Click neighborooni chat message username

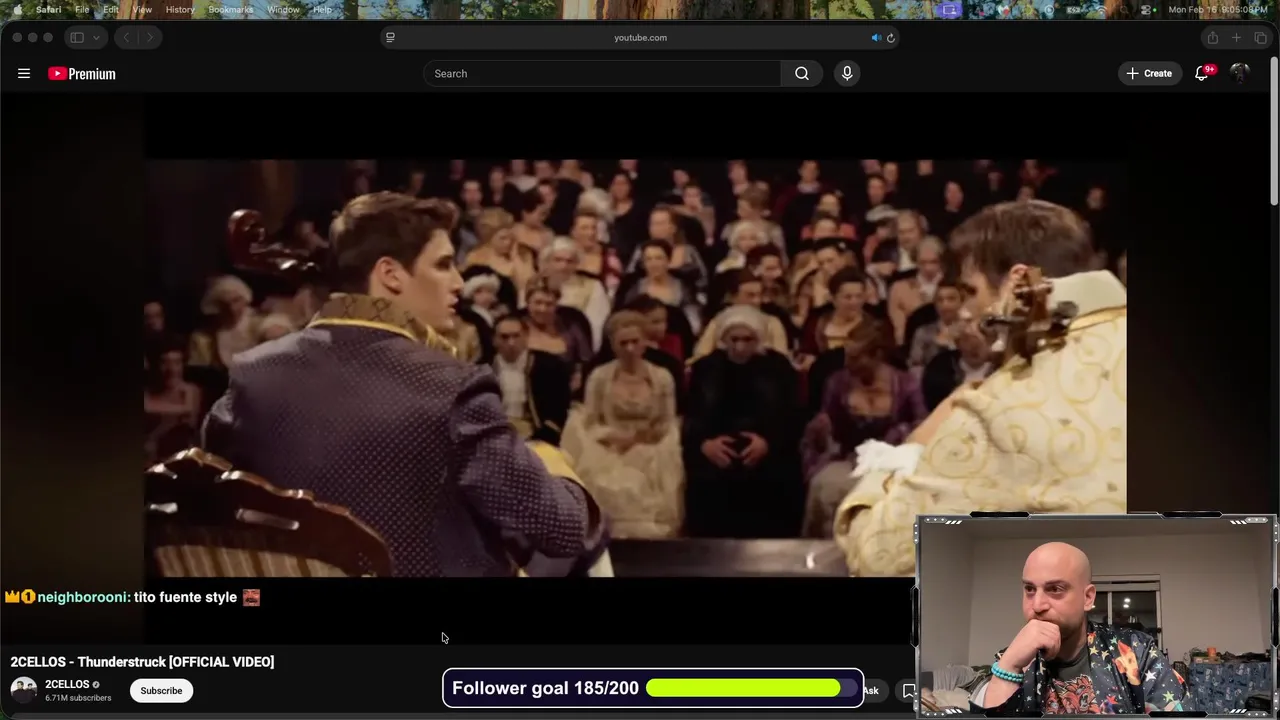point(82,597)
